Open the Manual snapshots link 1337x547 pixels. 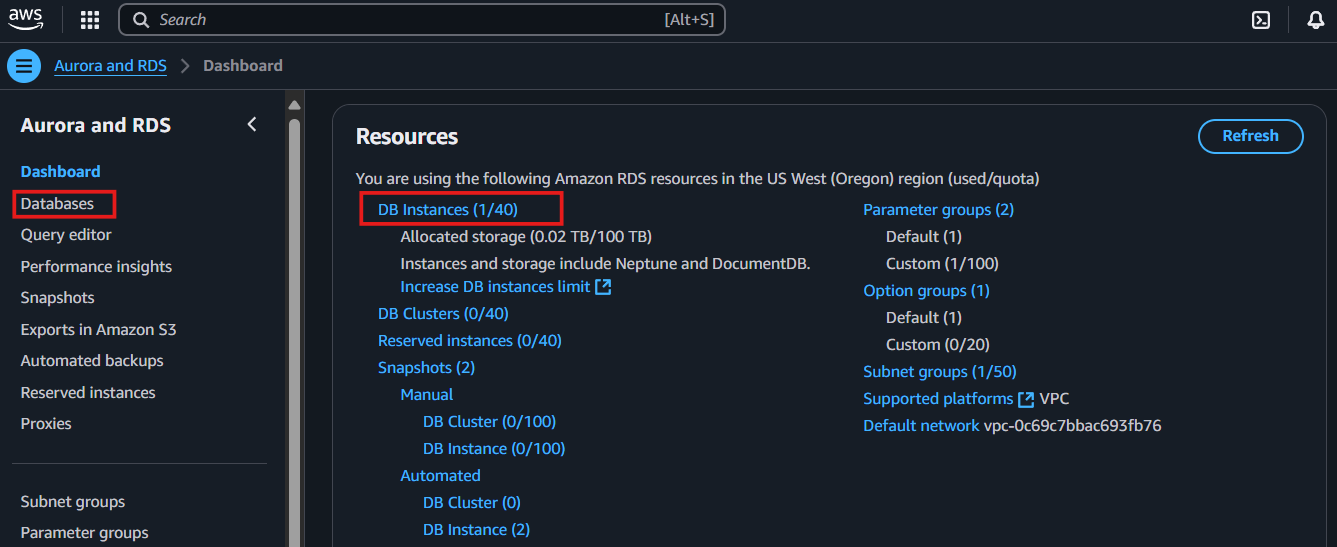coord(427,395)
